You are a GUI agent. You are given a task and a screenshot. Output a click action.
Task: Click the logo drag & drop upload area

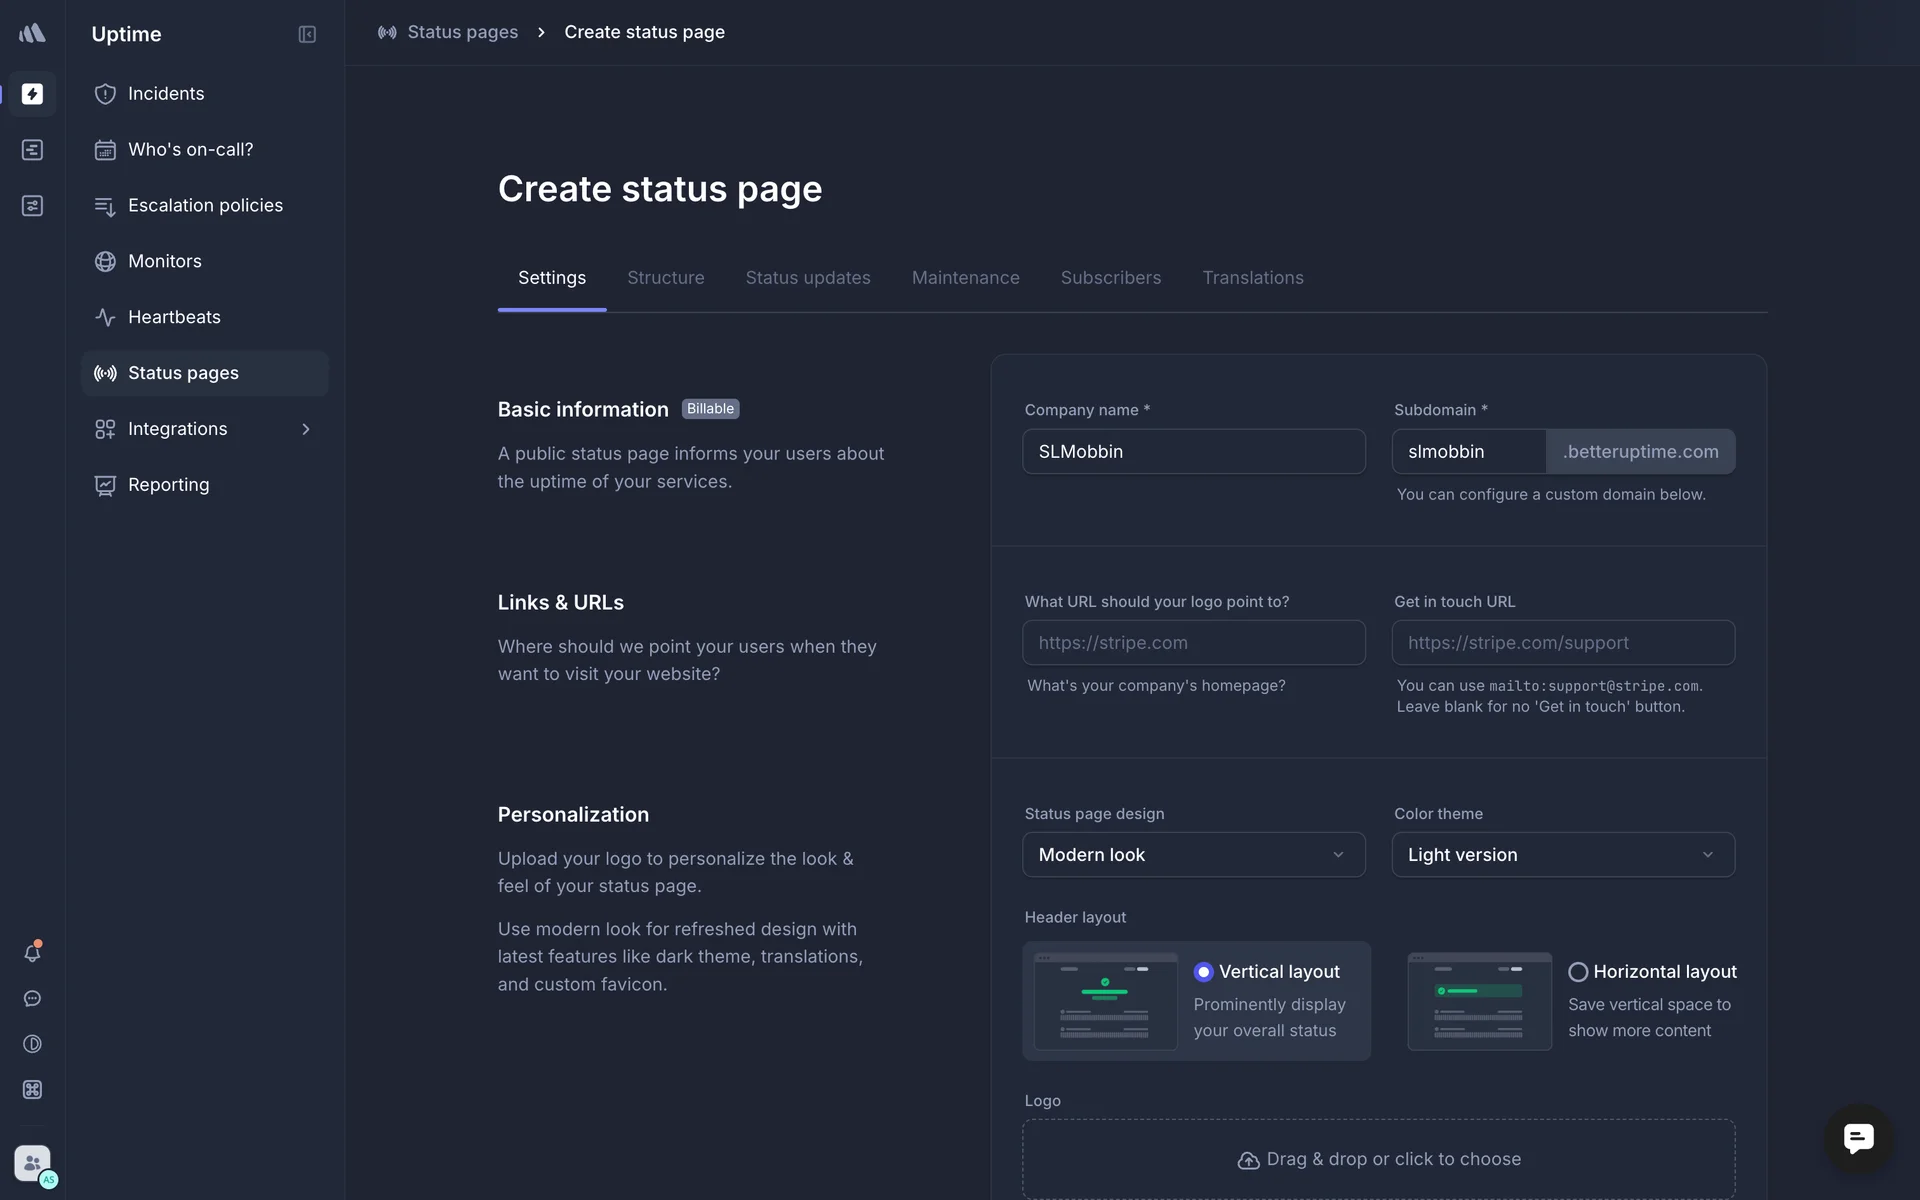[x=1378, y=1159]
